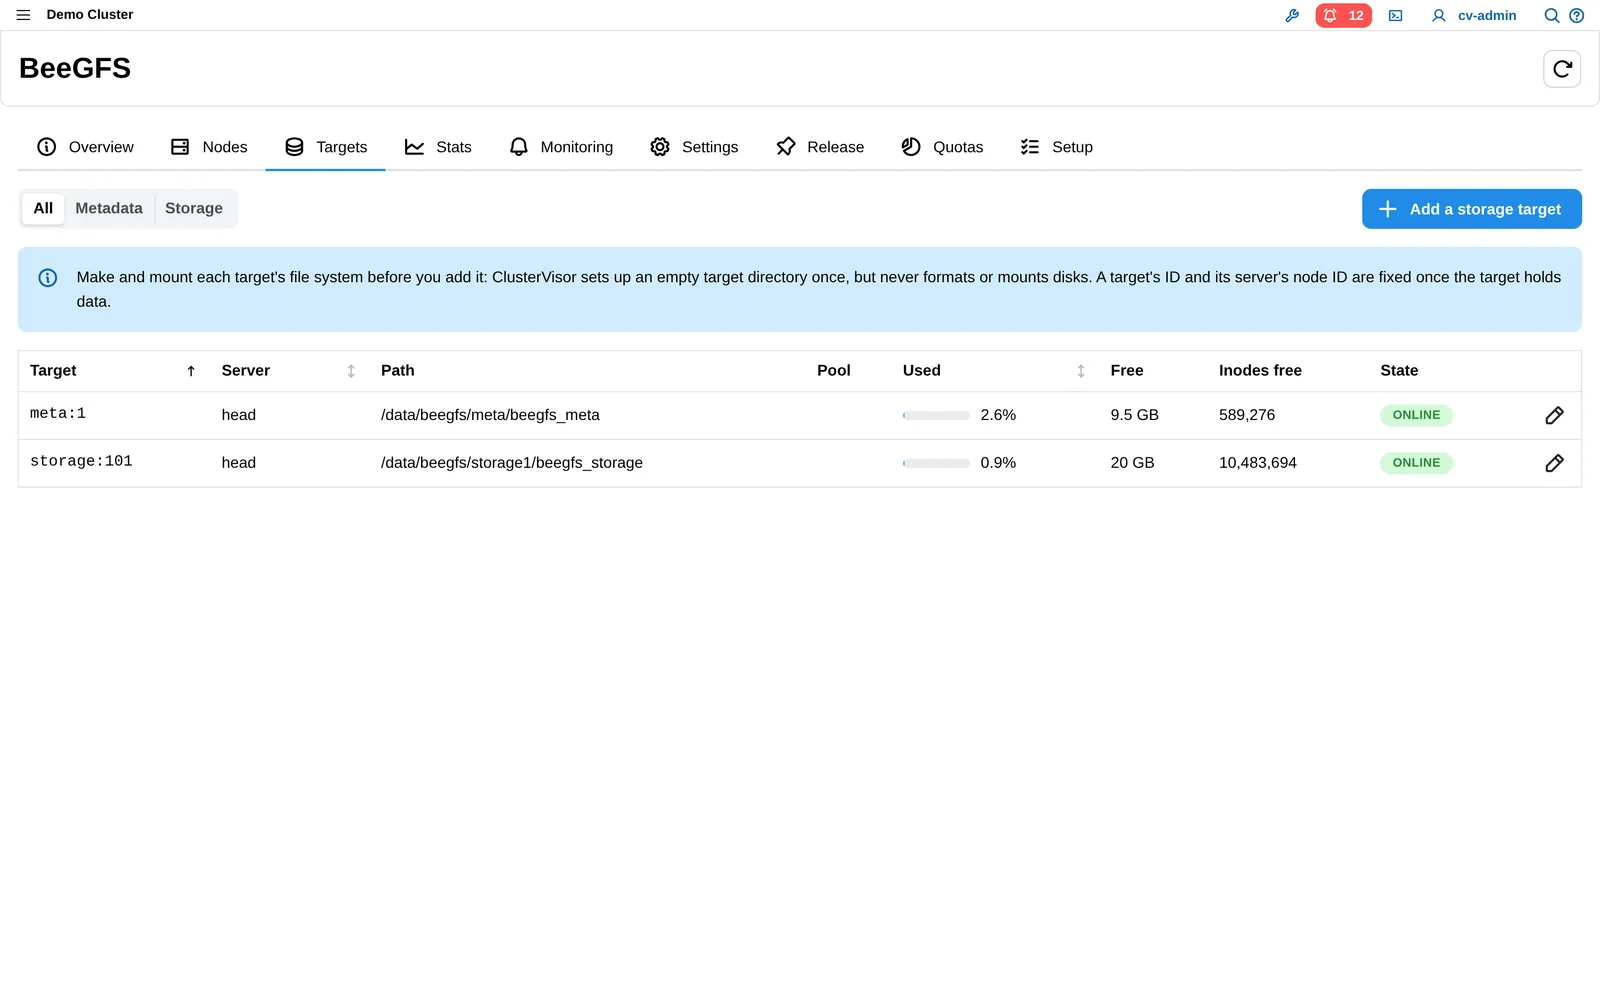This screenshot has height=1000, width=1600.
Task: Click the /data/beegfs/storage1/beegfs_storage path
Action: click(x=512, y=463)
